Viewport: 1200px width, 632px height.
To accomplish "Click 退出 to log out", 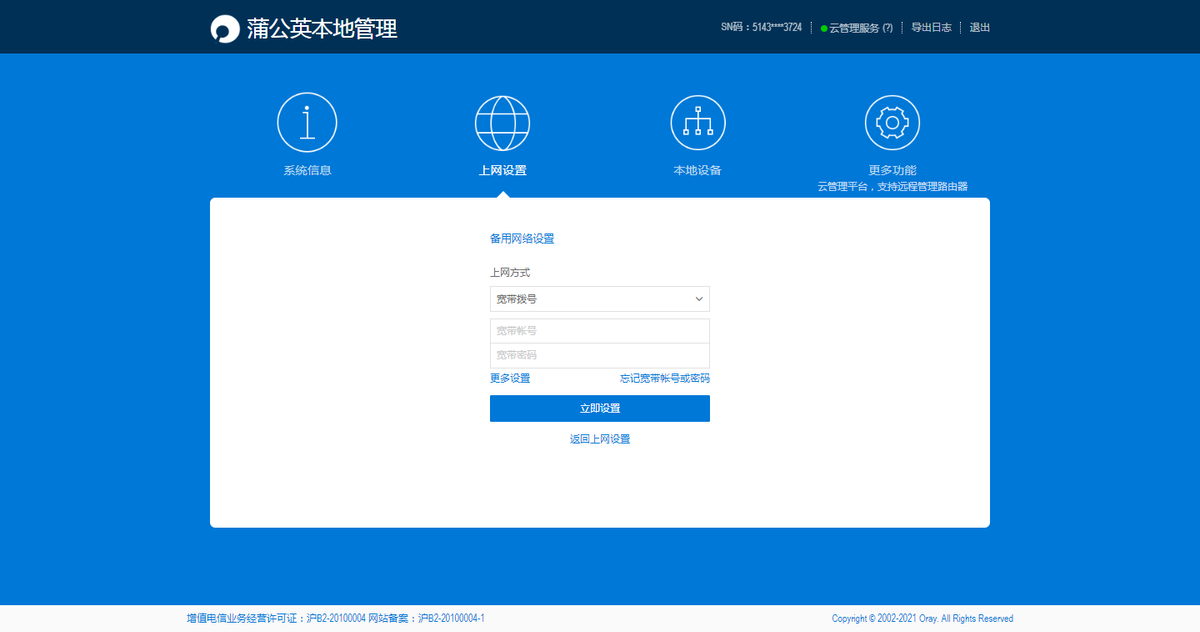I will [x=980, y=28].
